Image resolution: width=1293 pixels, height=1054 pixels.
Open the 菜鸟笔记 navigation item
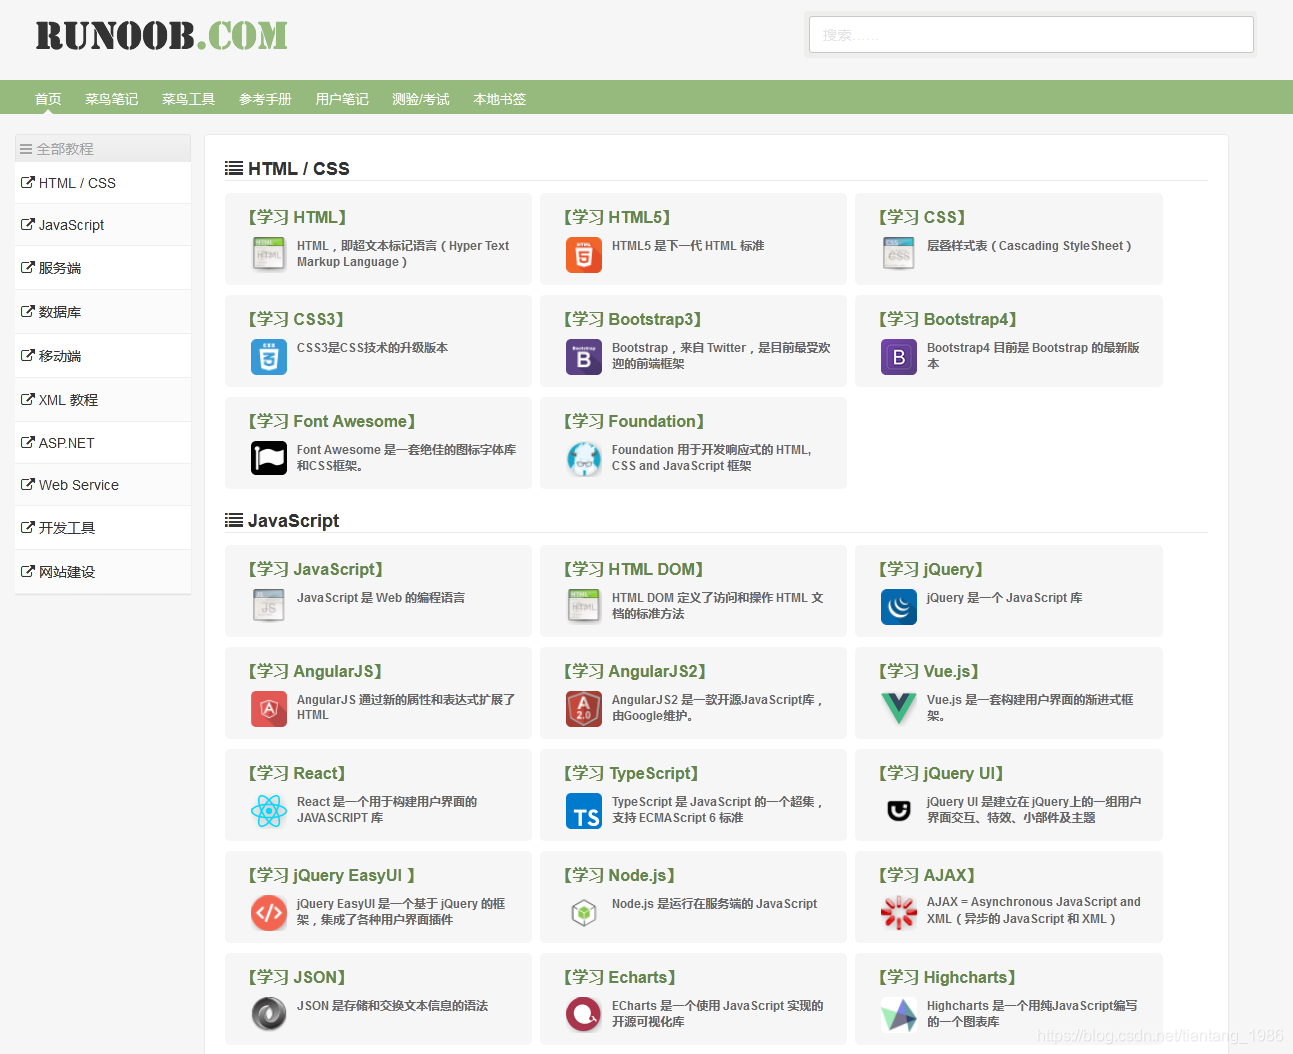tap(112, 99)
